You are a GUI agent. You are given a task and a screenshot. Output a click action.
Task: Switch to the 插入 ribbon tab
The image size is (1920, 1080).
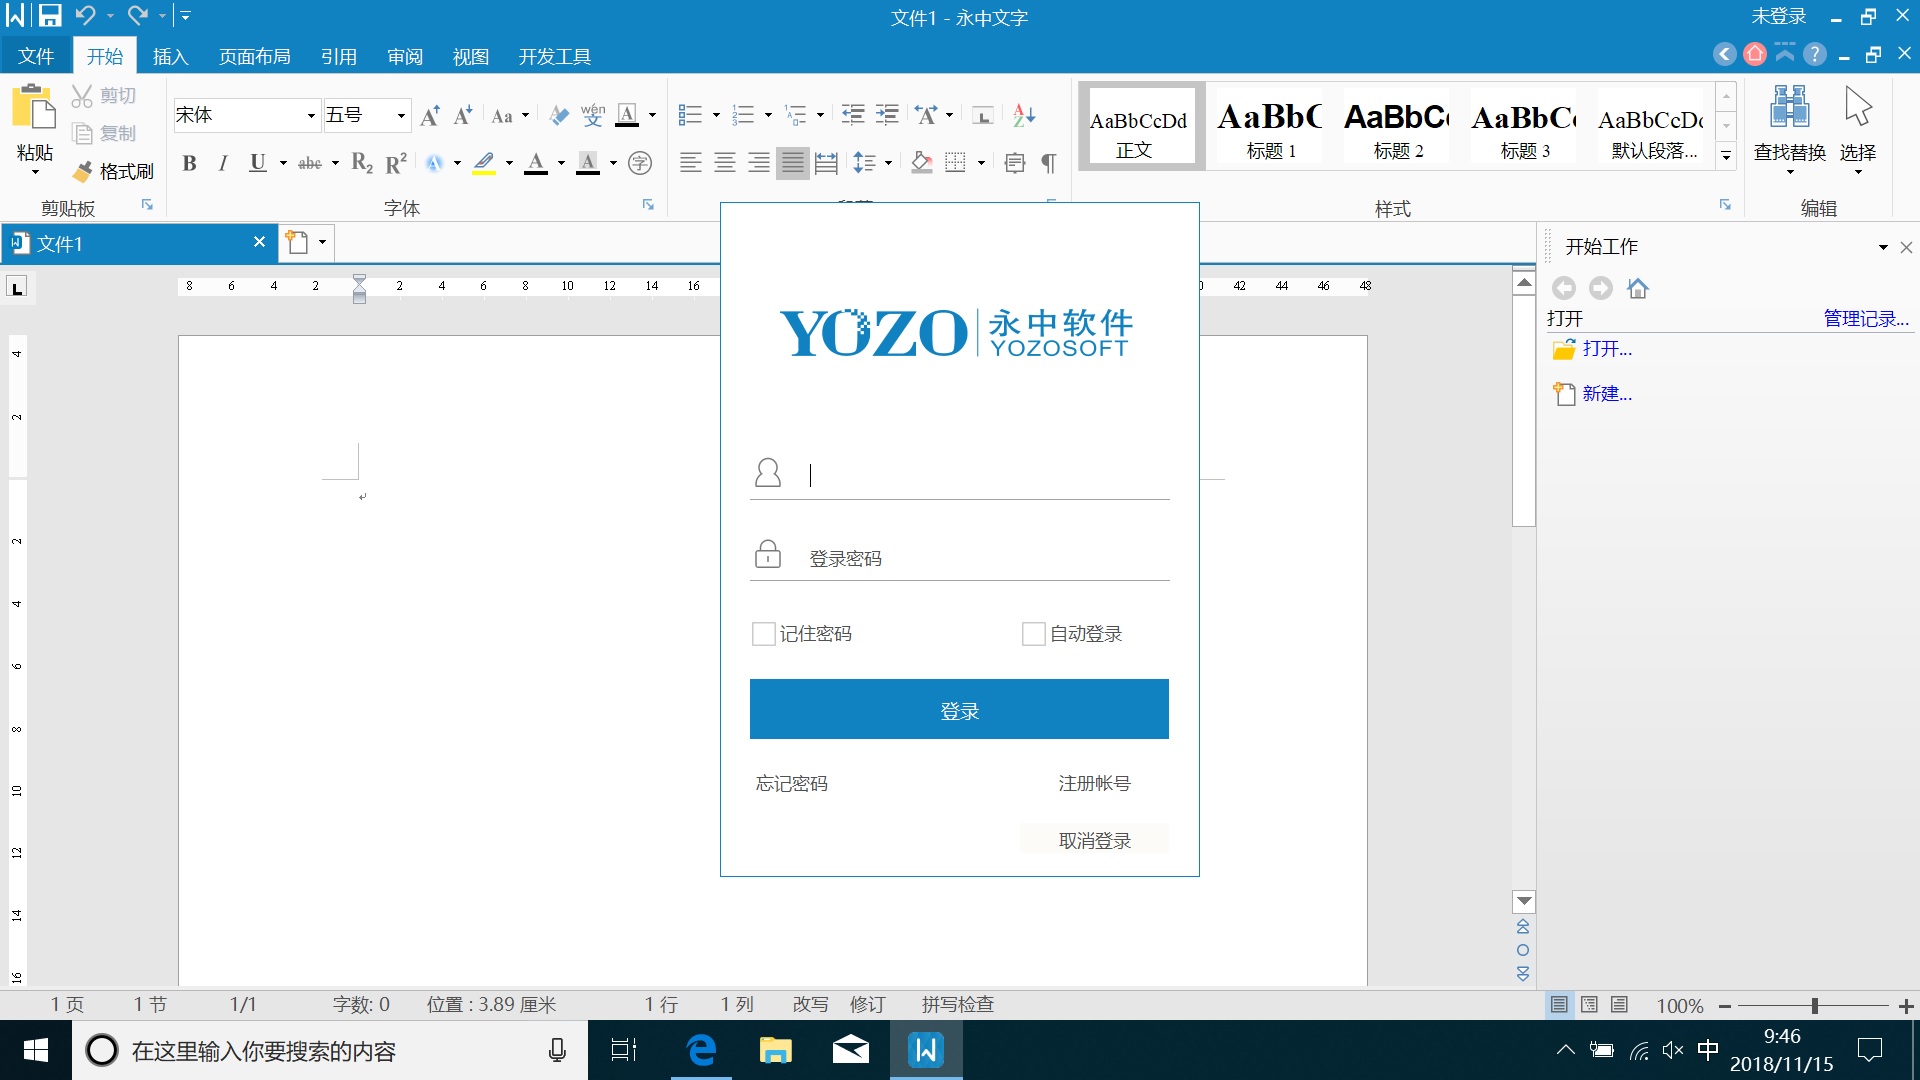click(170, 56)
